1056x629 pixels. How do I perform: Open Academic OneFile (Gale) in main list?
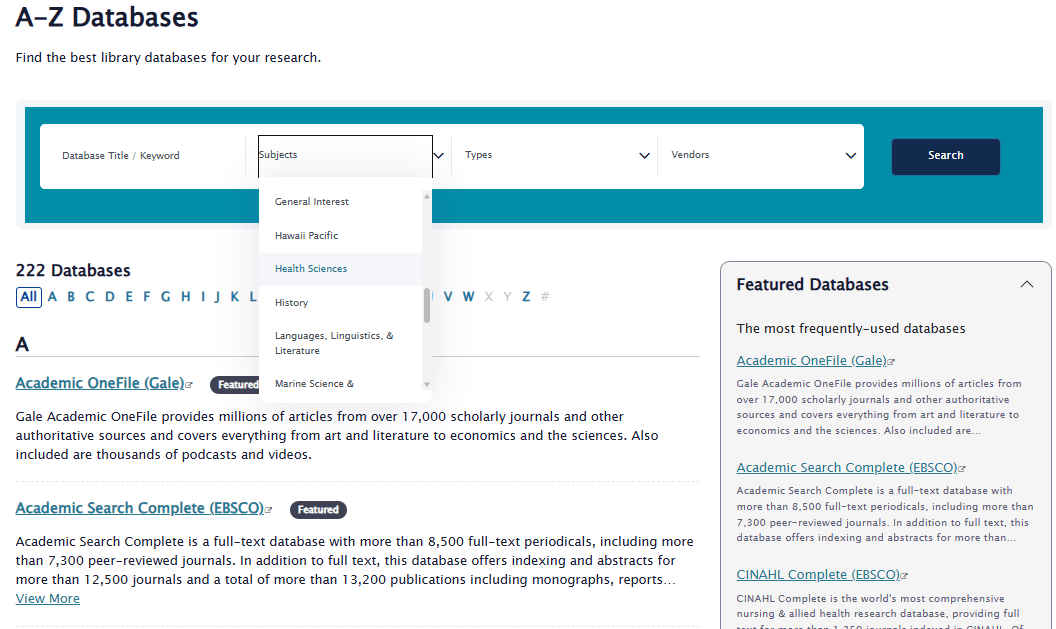point(100,383)
